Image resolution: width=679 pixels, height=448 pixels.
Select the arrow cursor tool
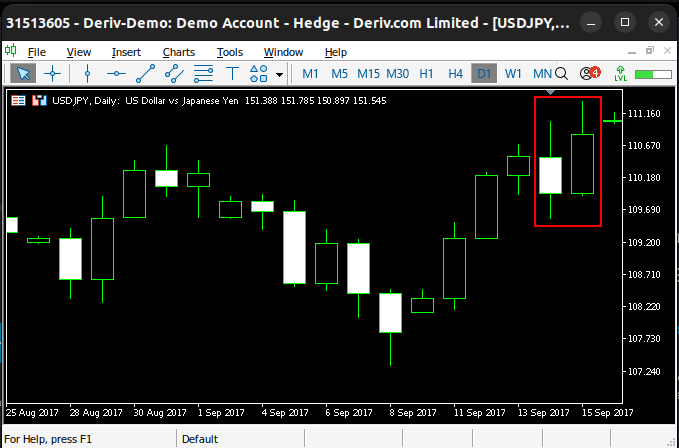point(23,74)
